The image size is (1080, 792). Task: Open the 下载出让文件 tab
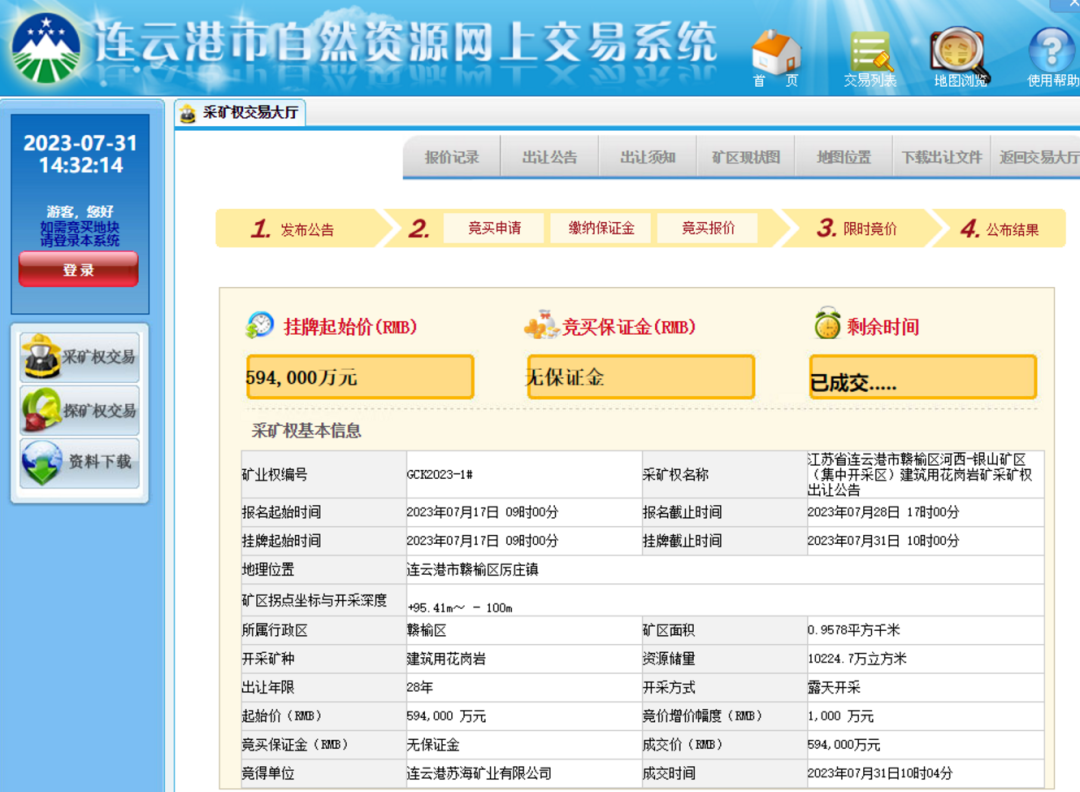tap(941, 157)
